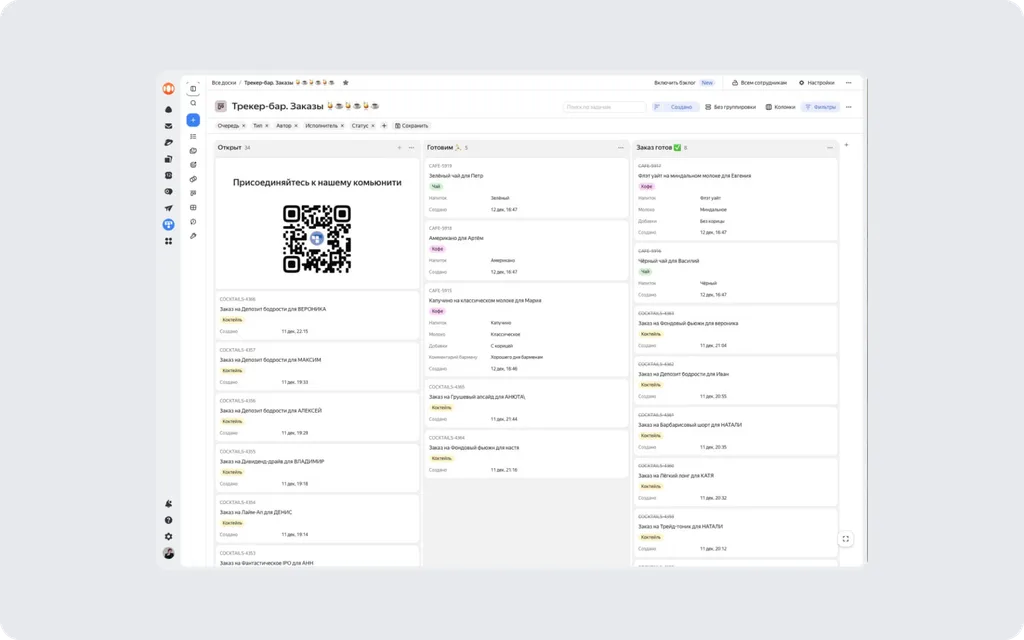Click the board icon beside Трекер-бар title

221,106
